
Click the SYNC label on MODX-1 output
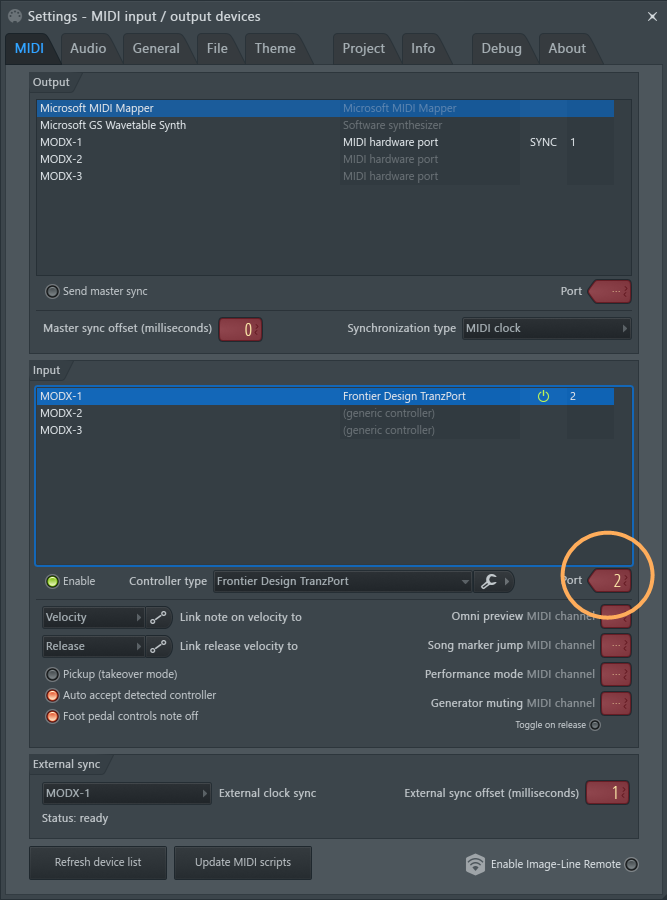click(x=543, y=142)
